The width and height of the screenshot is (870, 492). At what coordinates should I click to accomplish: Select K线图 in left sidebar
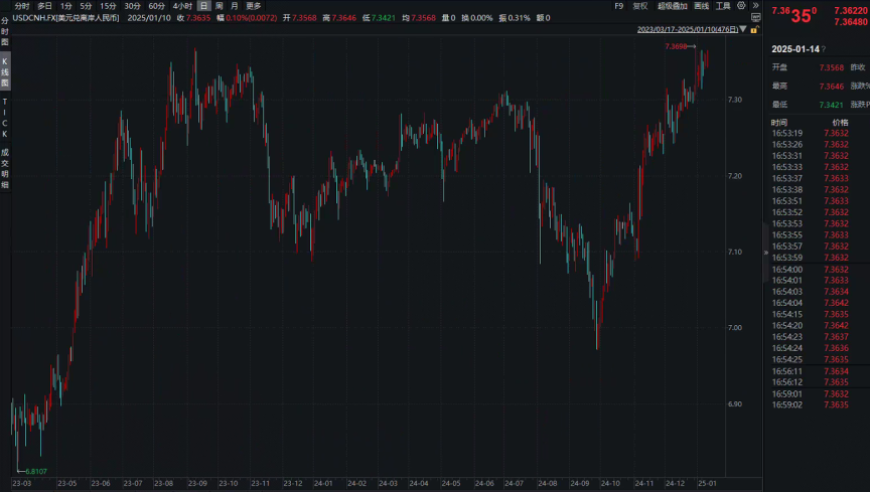pyautogui.click(x=5, y=72)
